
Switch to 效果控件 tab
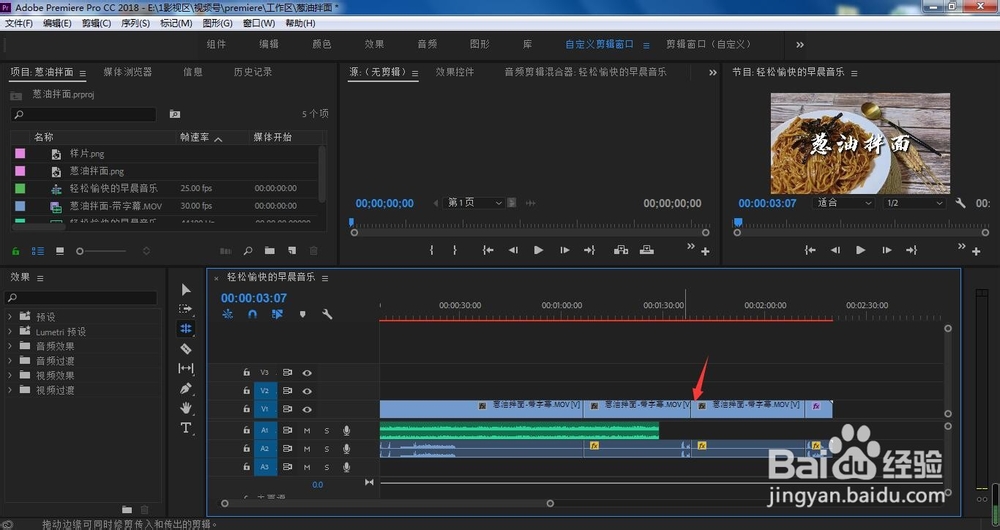455,72
